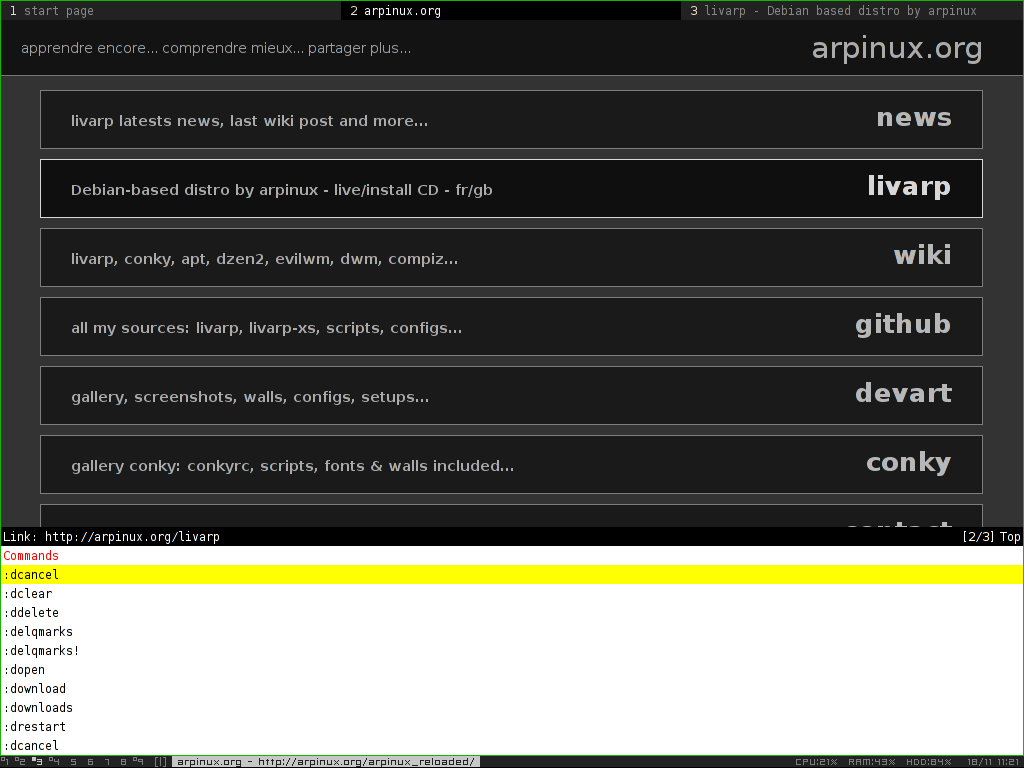Click the "arpinux.org - http://arpinux.org/arpinux_reloaded/" window title
1024x768 pixels.
tap(326, 761)
